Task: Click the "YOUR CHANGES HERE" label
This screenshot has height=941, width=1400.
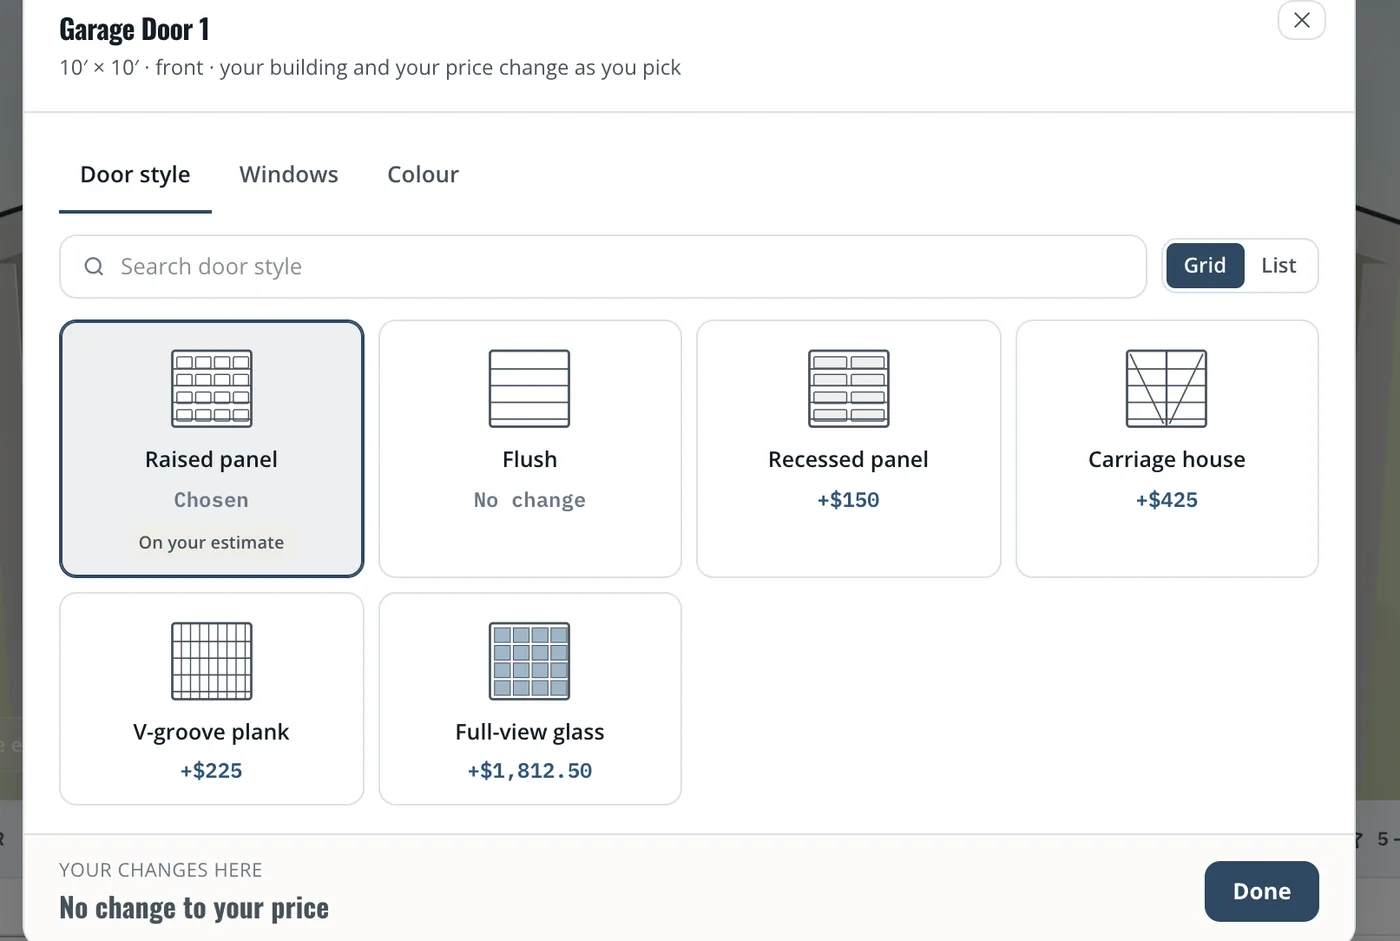Action: point(160,870)
